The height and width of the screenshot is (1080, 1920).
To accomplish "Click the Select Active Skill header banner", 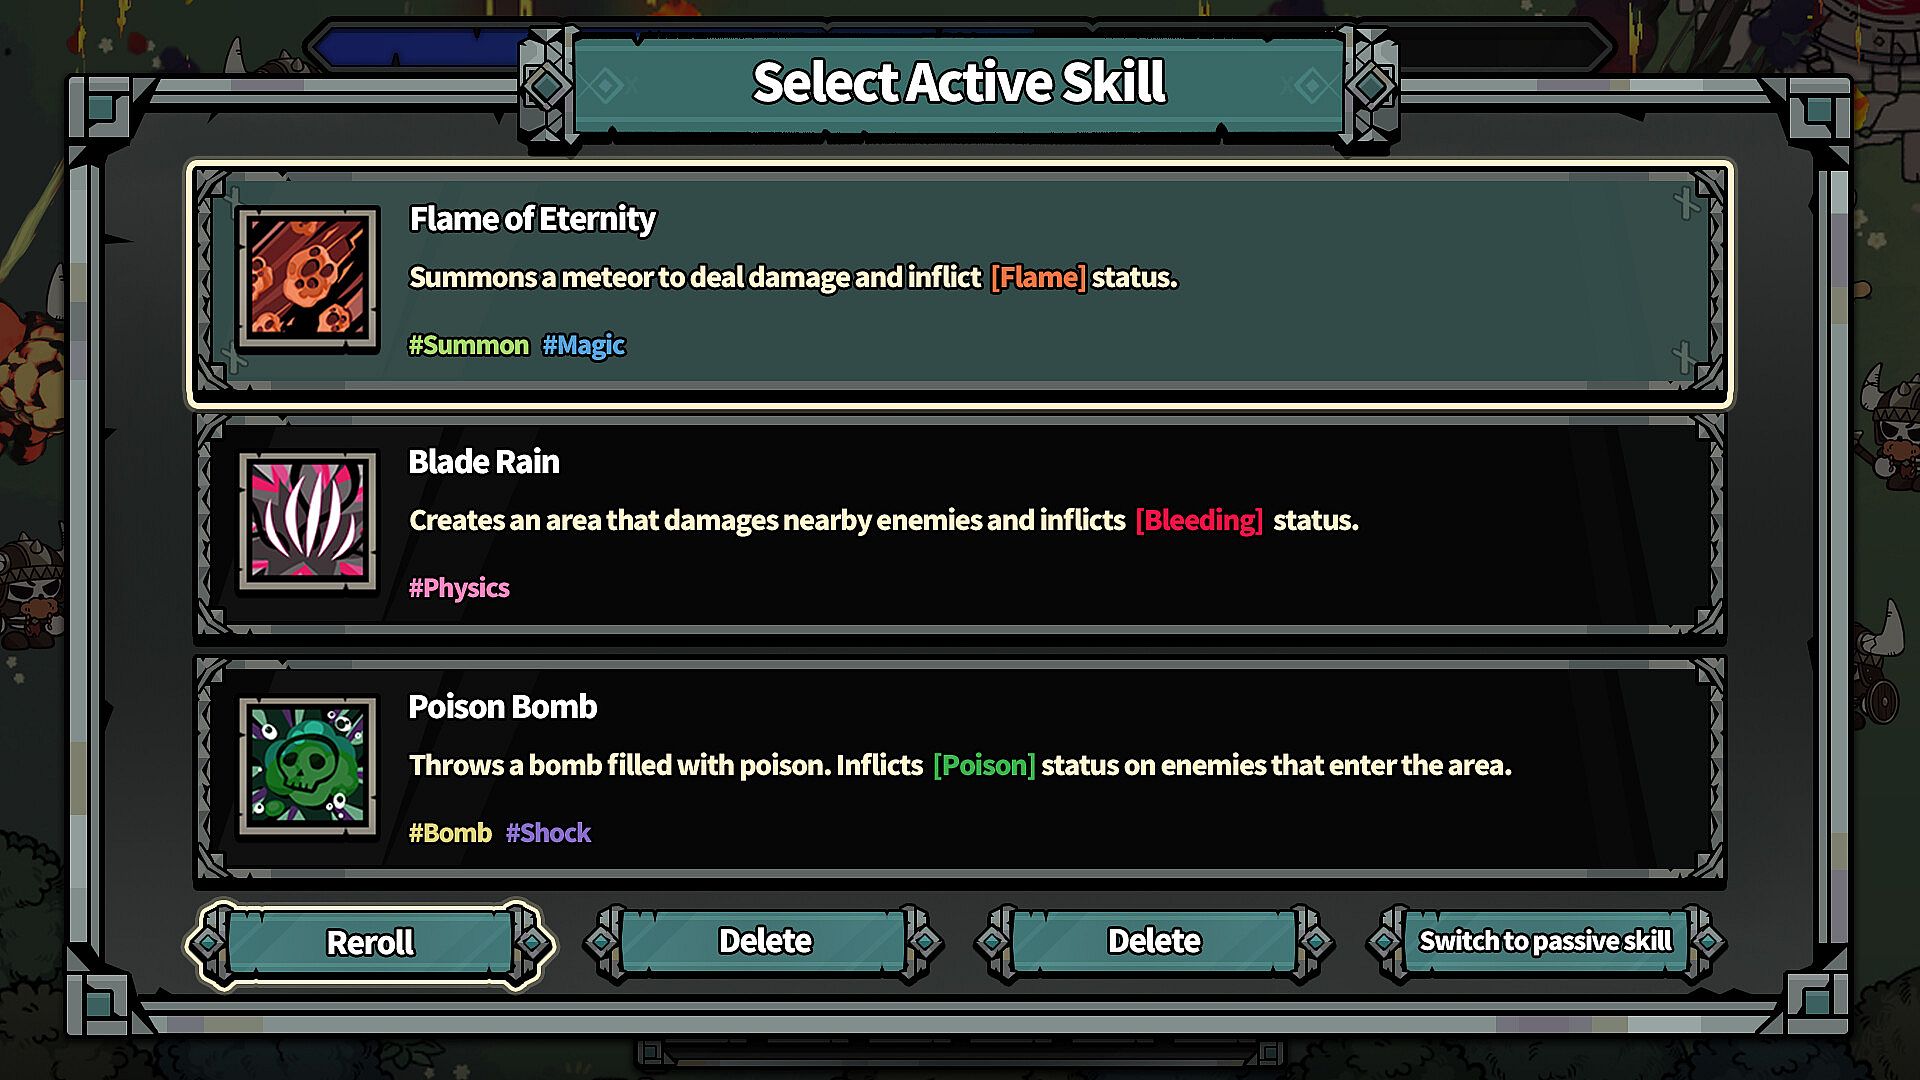I will pyautogui.click(x=958, y=83).
